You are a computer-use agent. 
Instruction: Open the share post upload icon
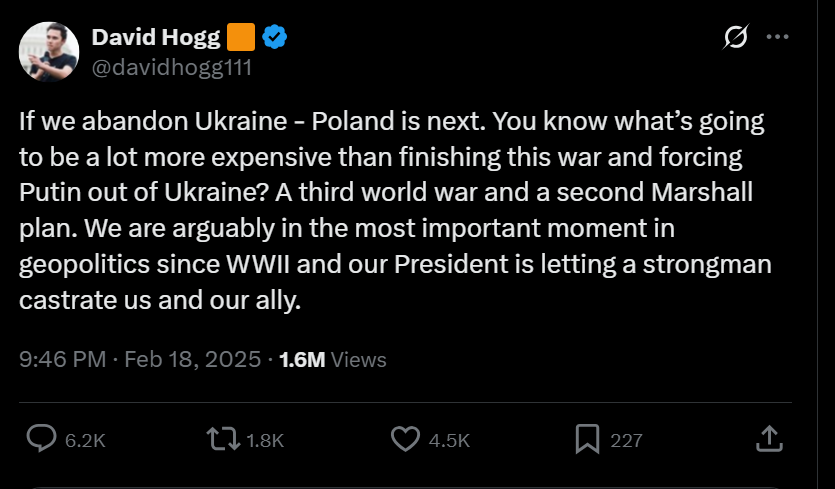click(769, 438)
